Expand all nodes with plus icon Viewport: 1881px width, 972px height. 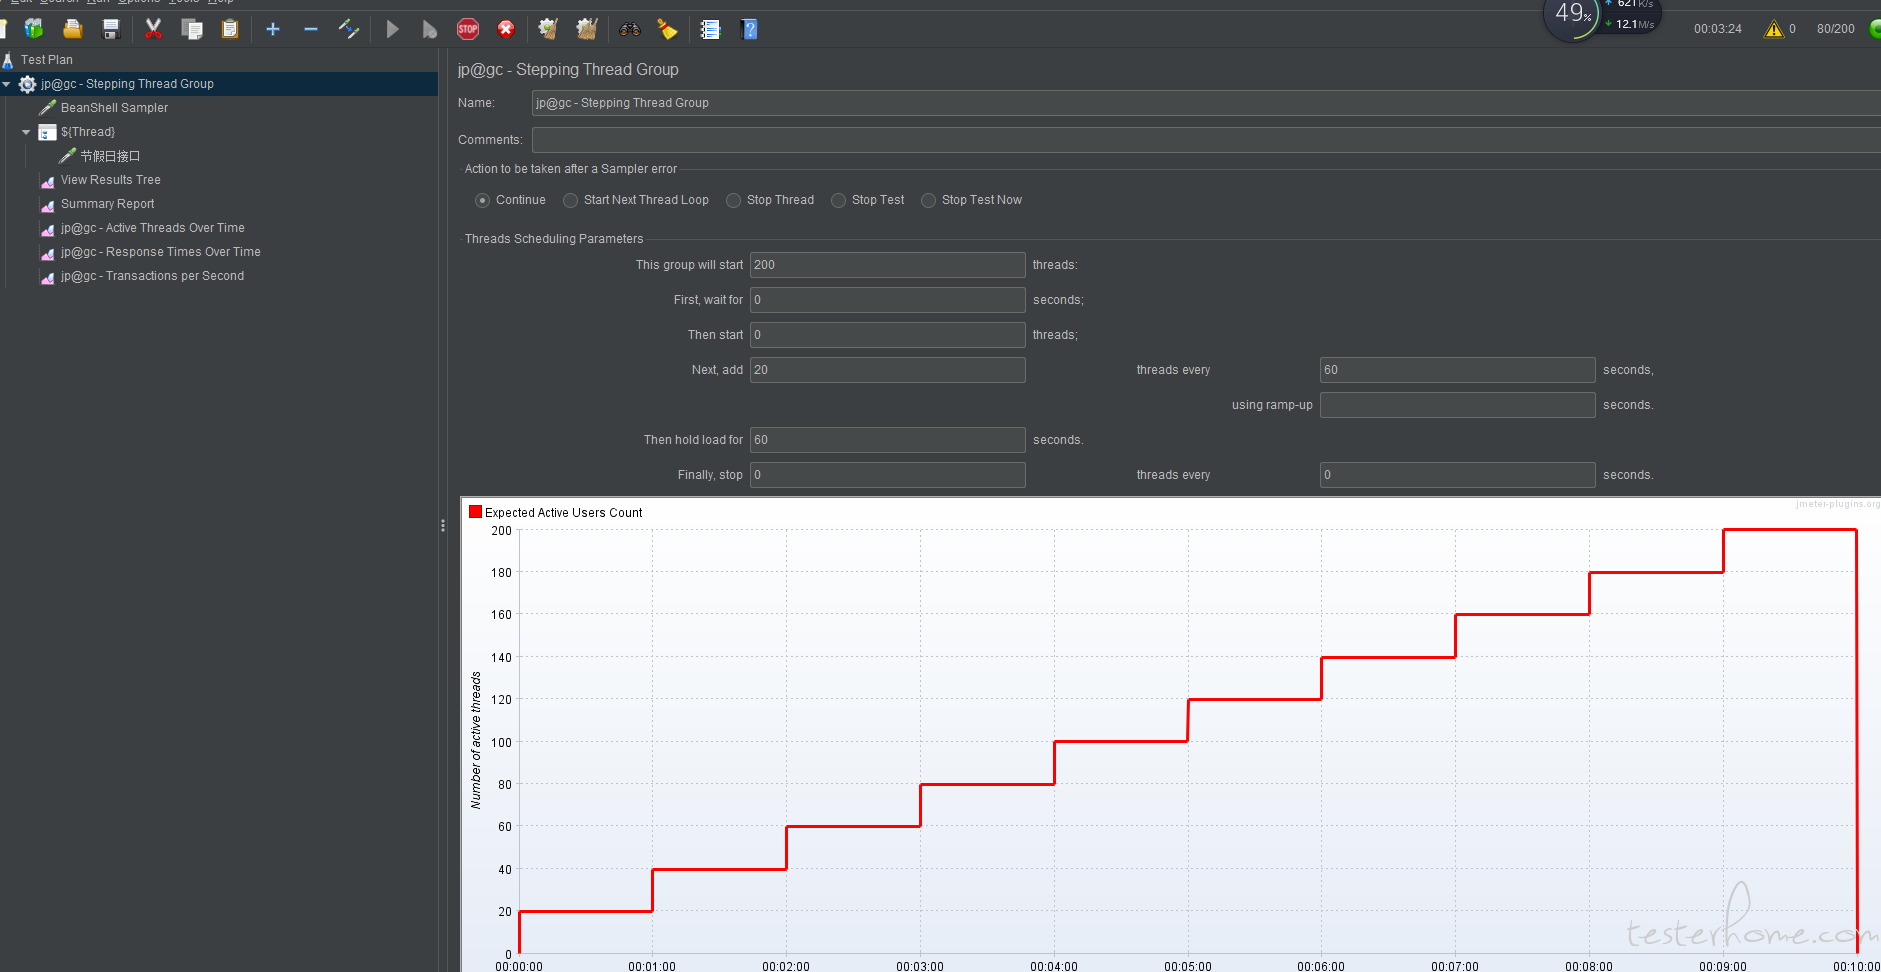tap(272, 29)
